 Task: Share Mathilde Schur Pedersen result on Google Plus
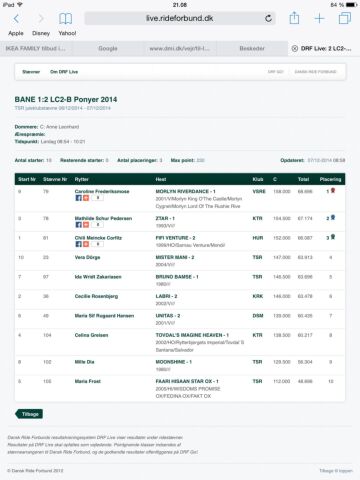[86, 225]
